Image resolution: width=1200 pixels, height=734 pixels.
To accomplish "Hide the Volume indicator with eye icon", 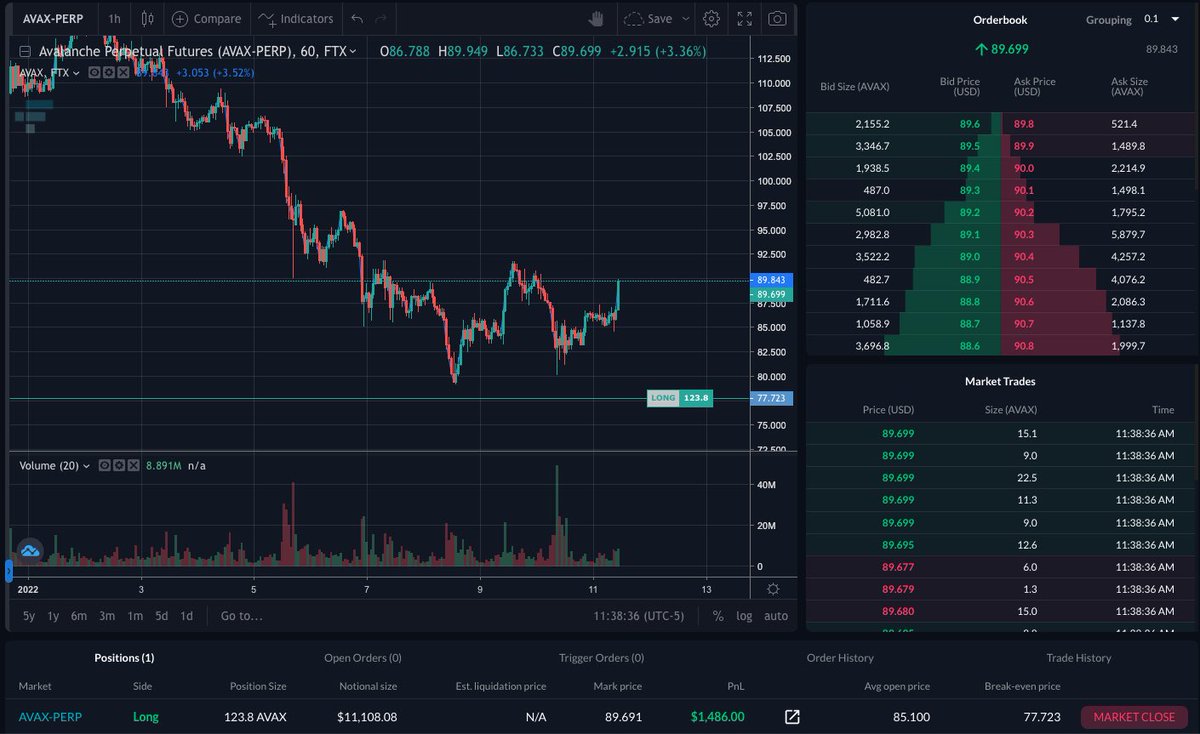I will point(102,465).
